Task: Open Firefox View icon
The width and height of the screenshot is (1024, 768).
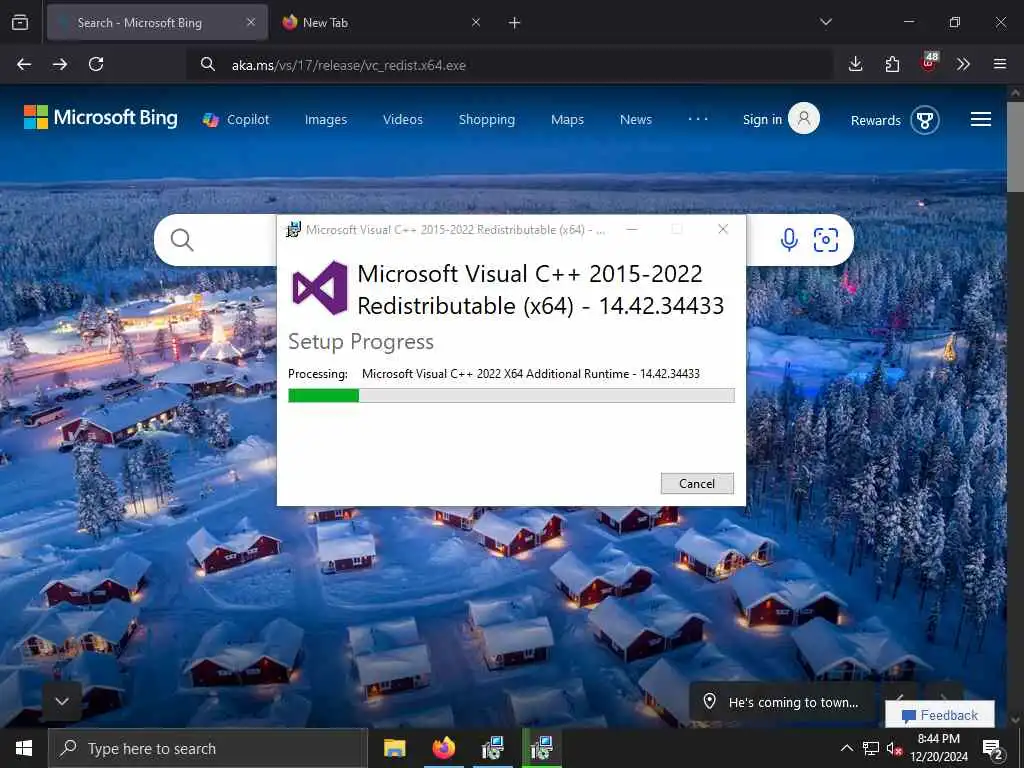Action: point(20,22)
